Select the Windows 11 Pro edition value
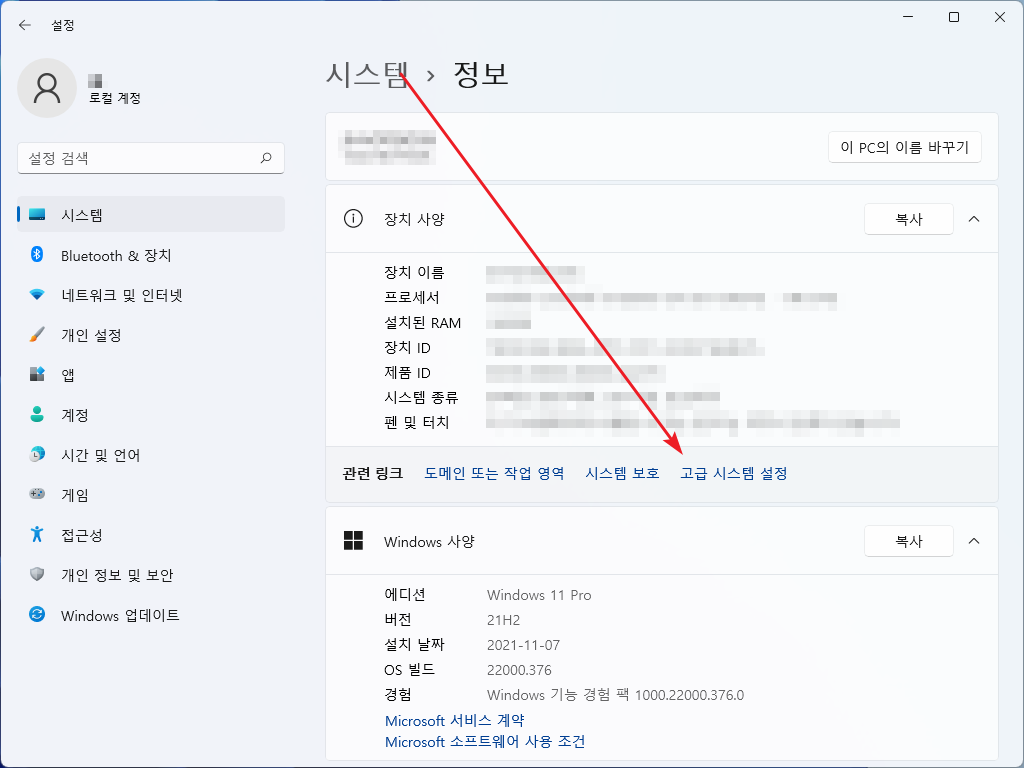 [539, 595]
